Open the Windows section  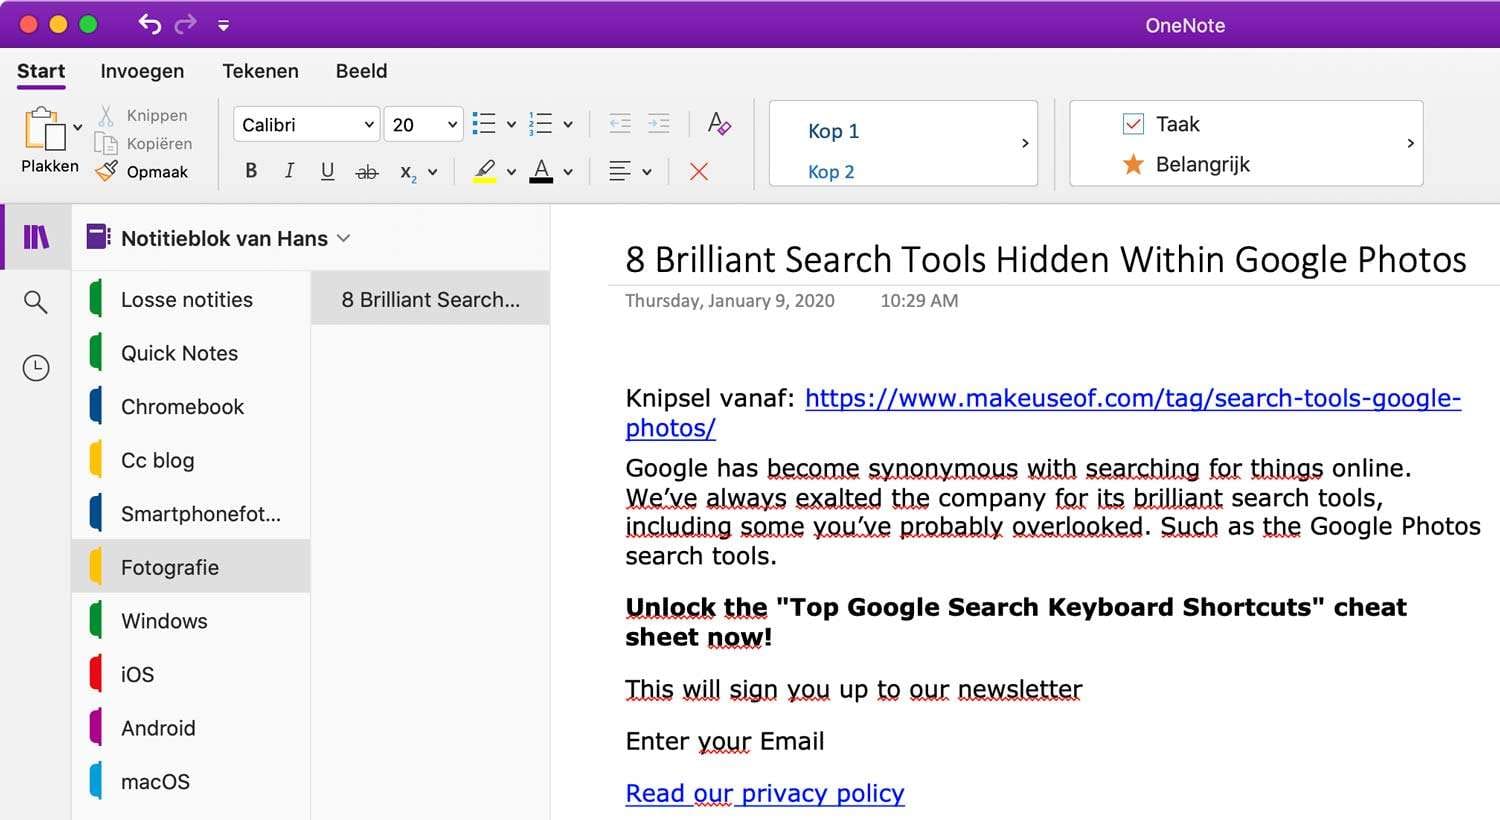(x=191, y=621)
